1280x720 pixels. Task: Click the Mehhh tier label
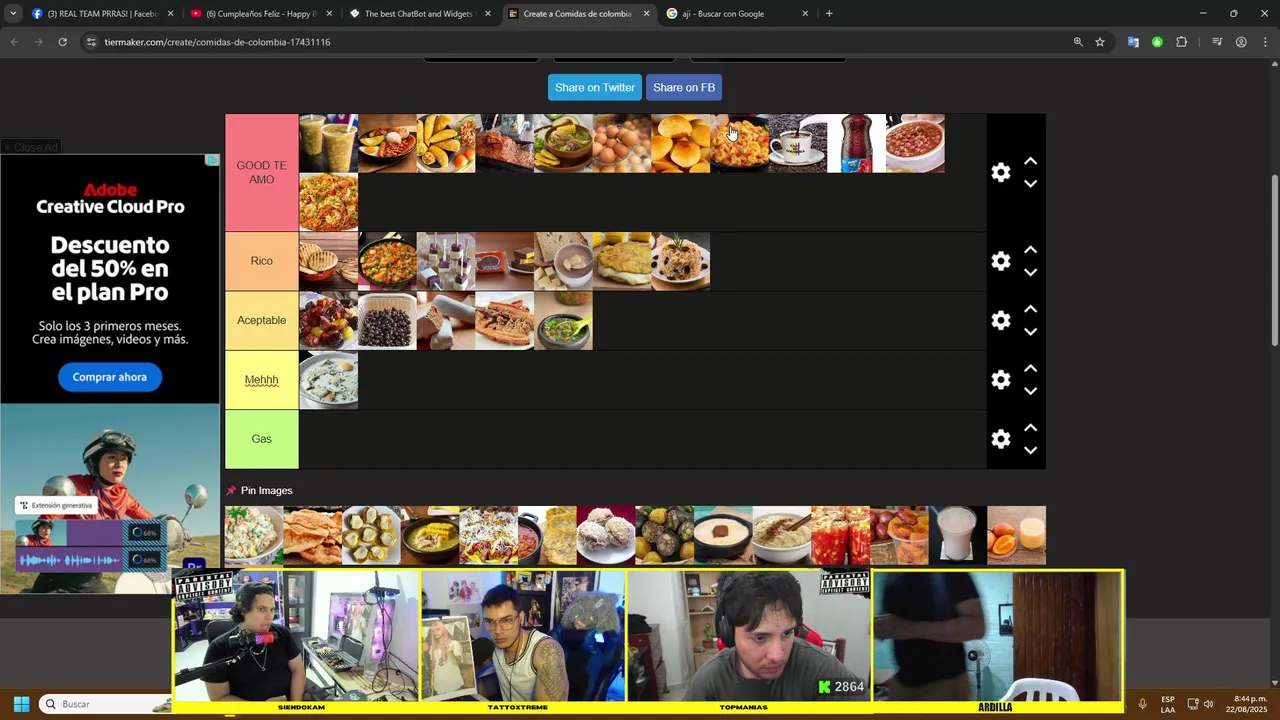coord(261,380)
